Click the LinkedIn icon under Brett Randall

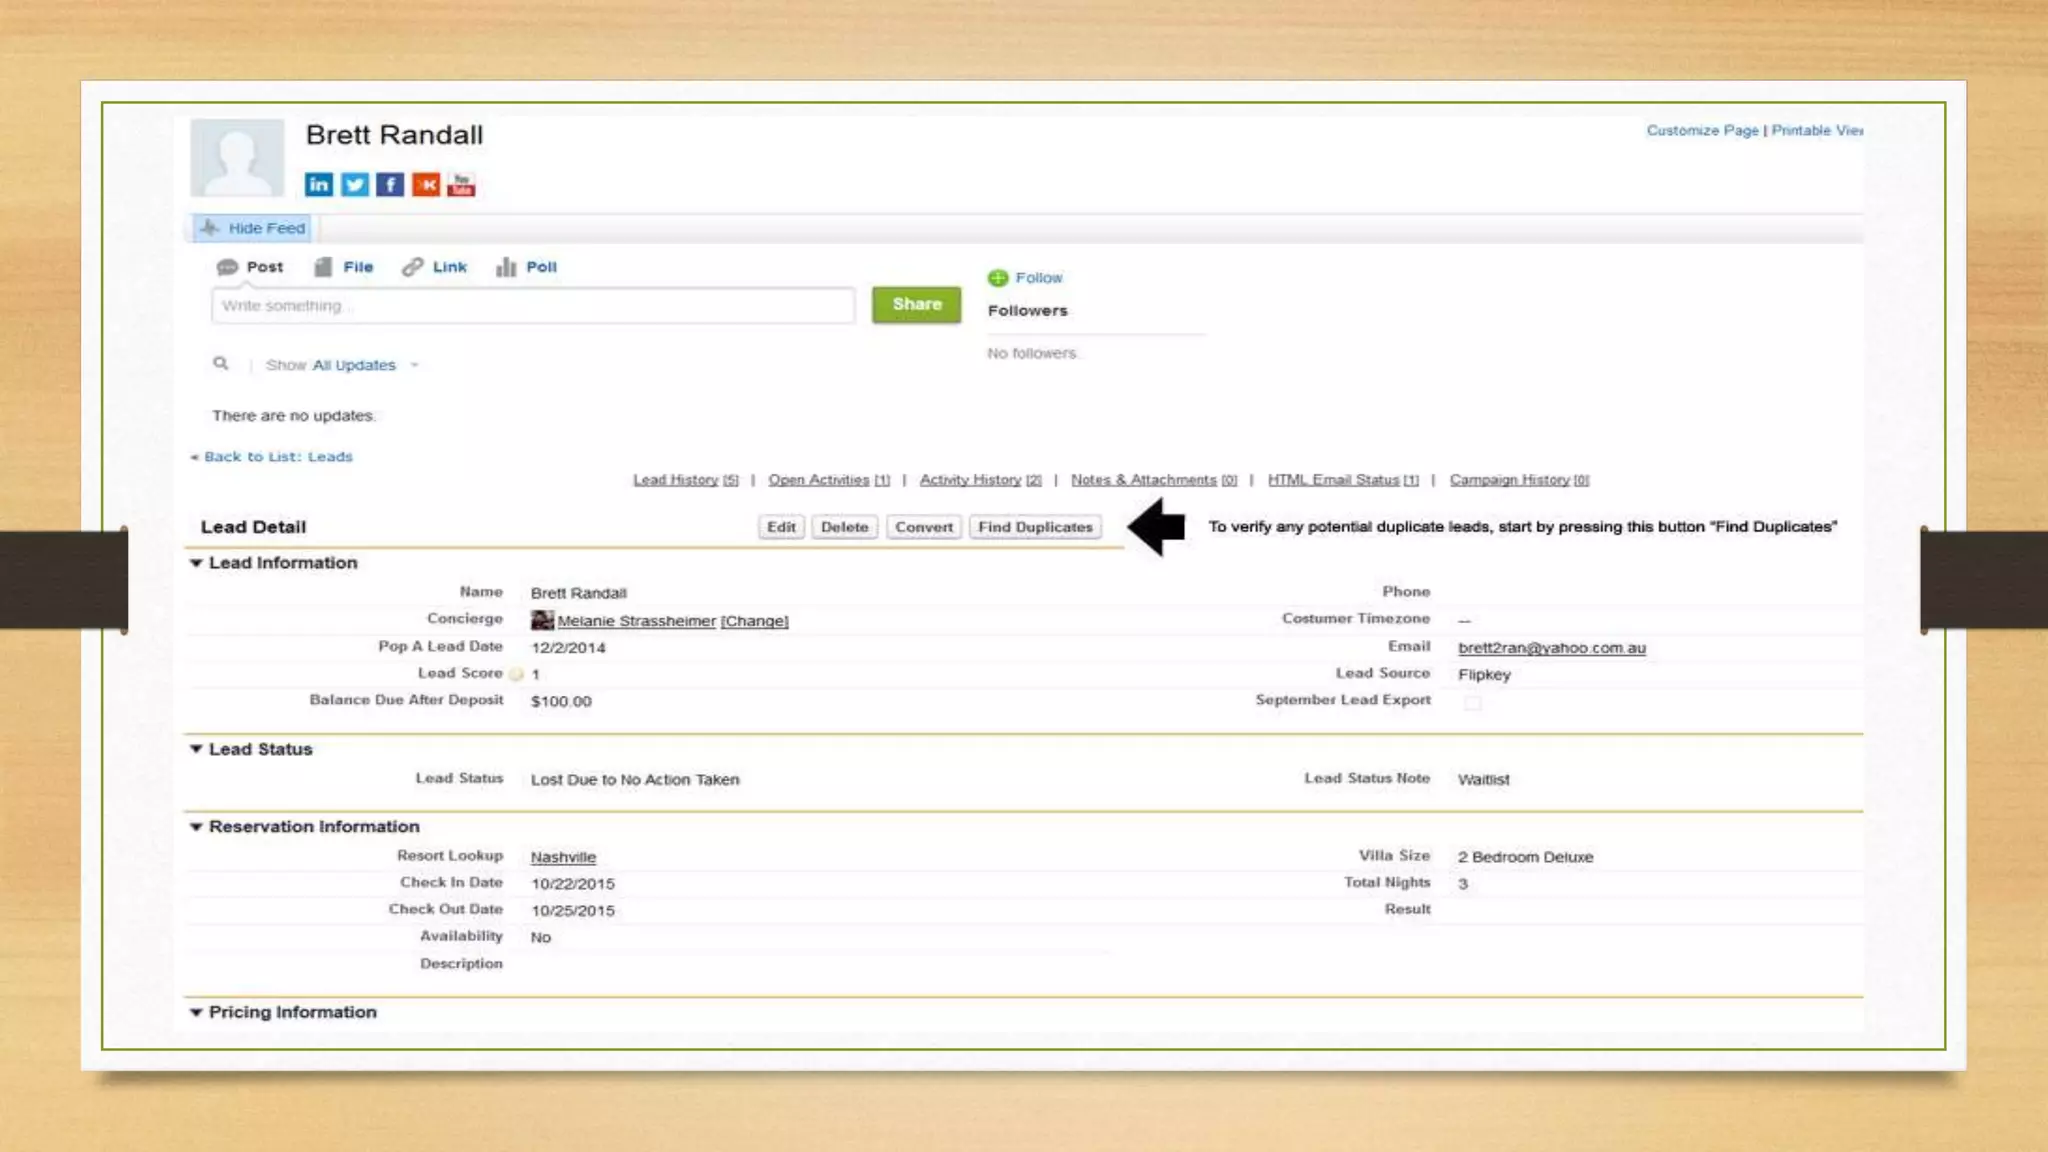click(x=319, y=185)
